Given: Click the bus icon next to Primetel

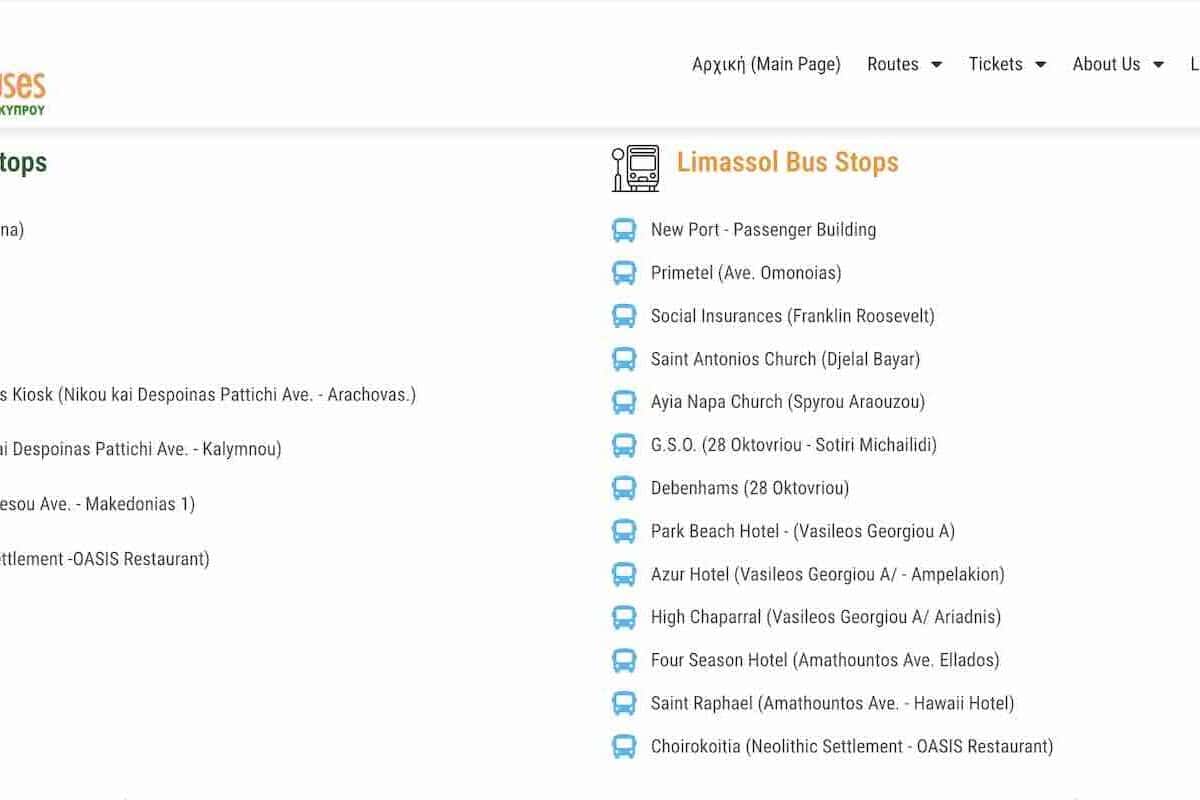Looking at the screenshot, I should [x=624, y=273].
